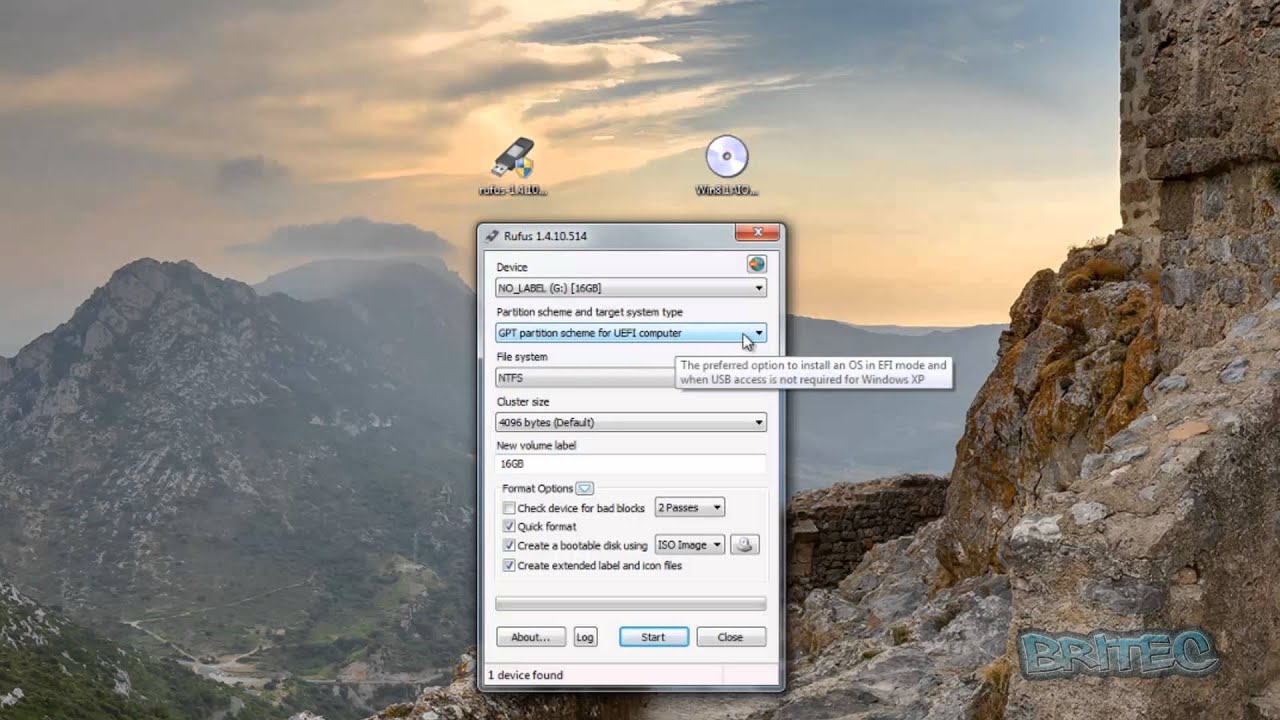Open the Log button
The image size is (1280, 720).
(x=585, y=637)
